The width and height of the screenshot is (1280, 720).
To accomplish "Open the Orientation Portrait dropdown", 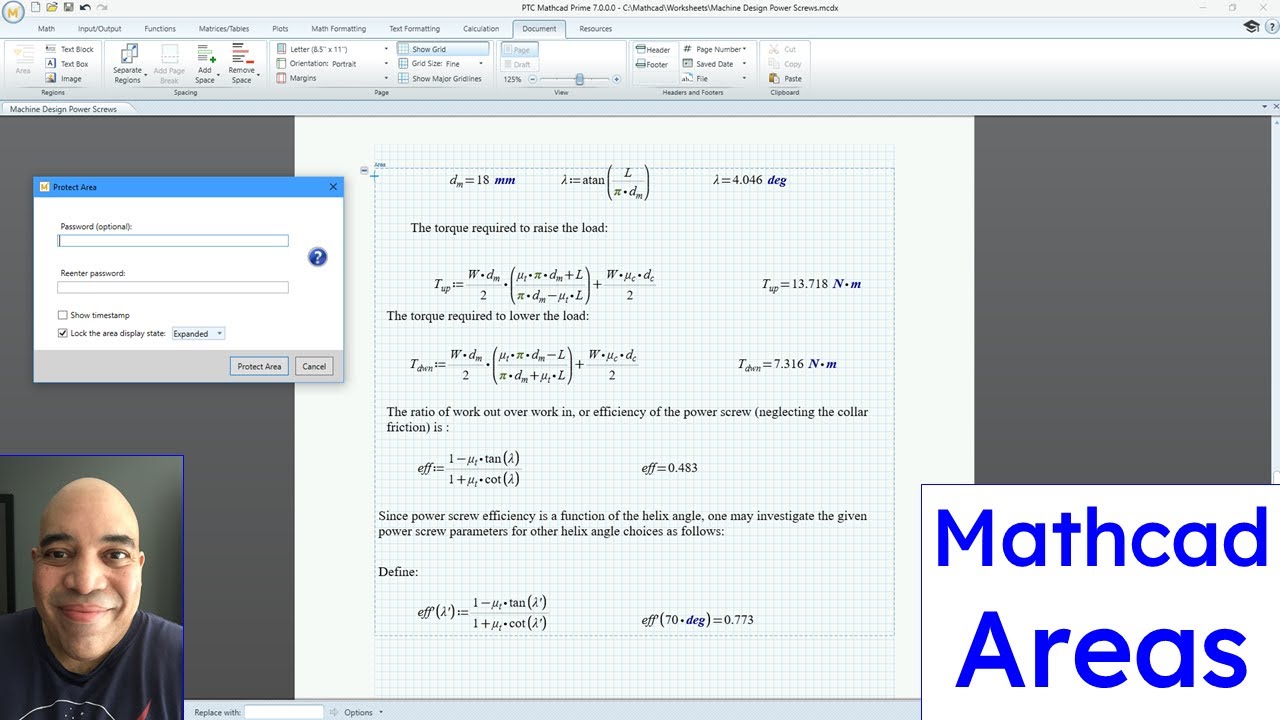I will [x=386, y=64].
